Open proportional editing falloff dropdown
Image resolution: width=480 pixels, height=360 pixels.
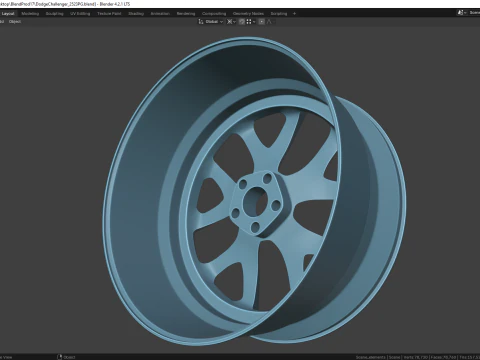tap(271, 22)
